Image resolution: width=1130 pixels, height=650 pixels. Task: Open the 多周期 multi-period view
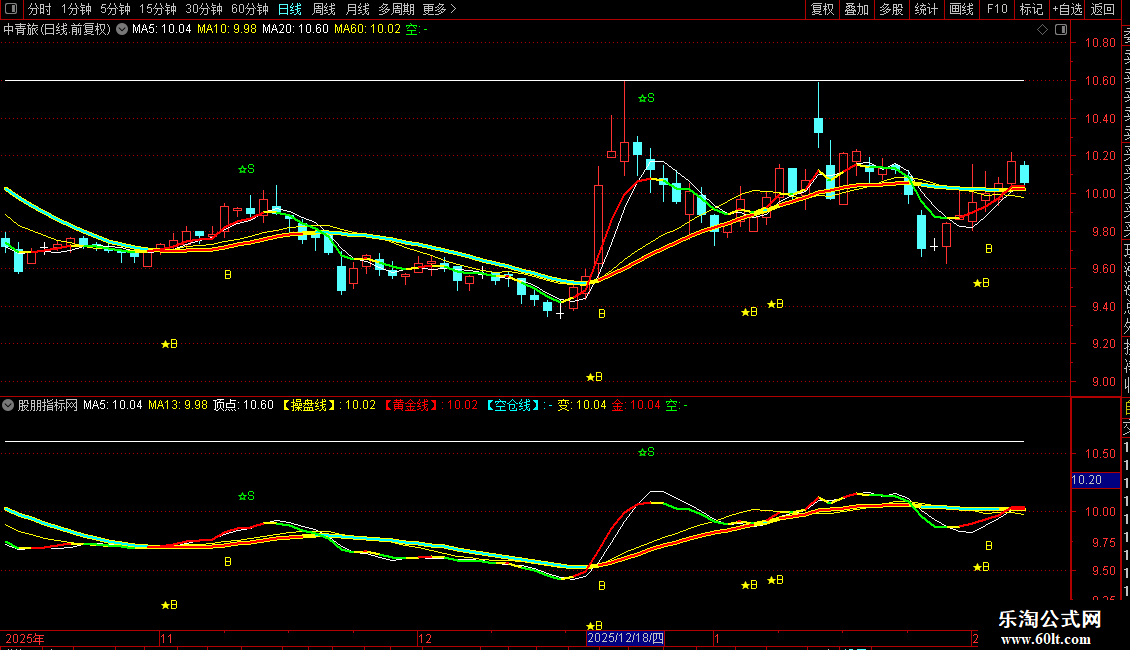click(x=396, y=9)
